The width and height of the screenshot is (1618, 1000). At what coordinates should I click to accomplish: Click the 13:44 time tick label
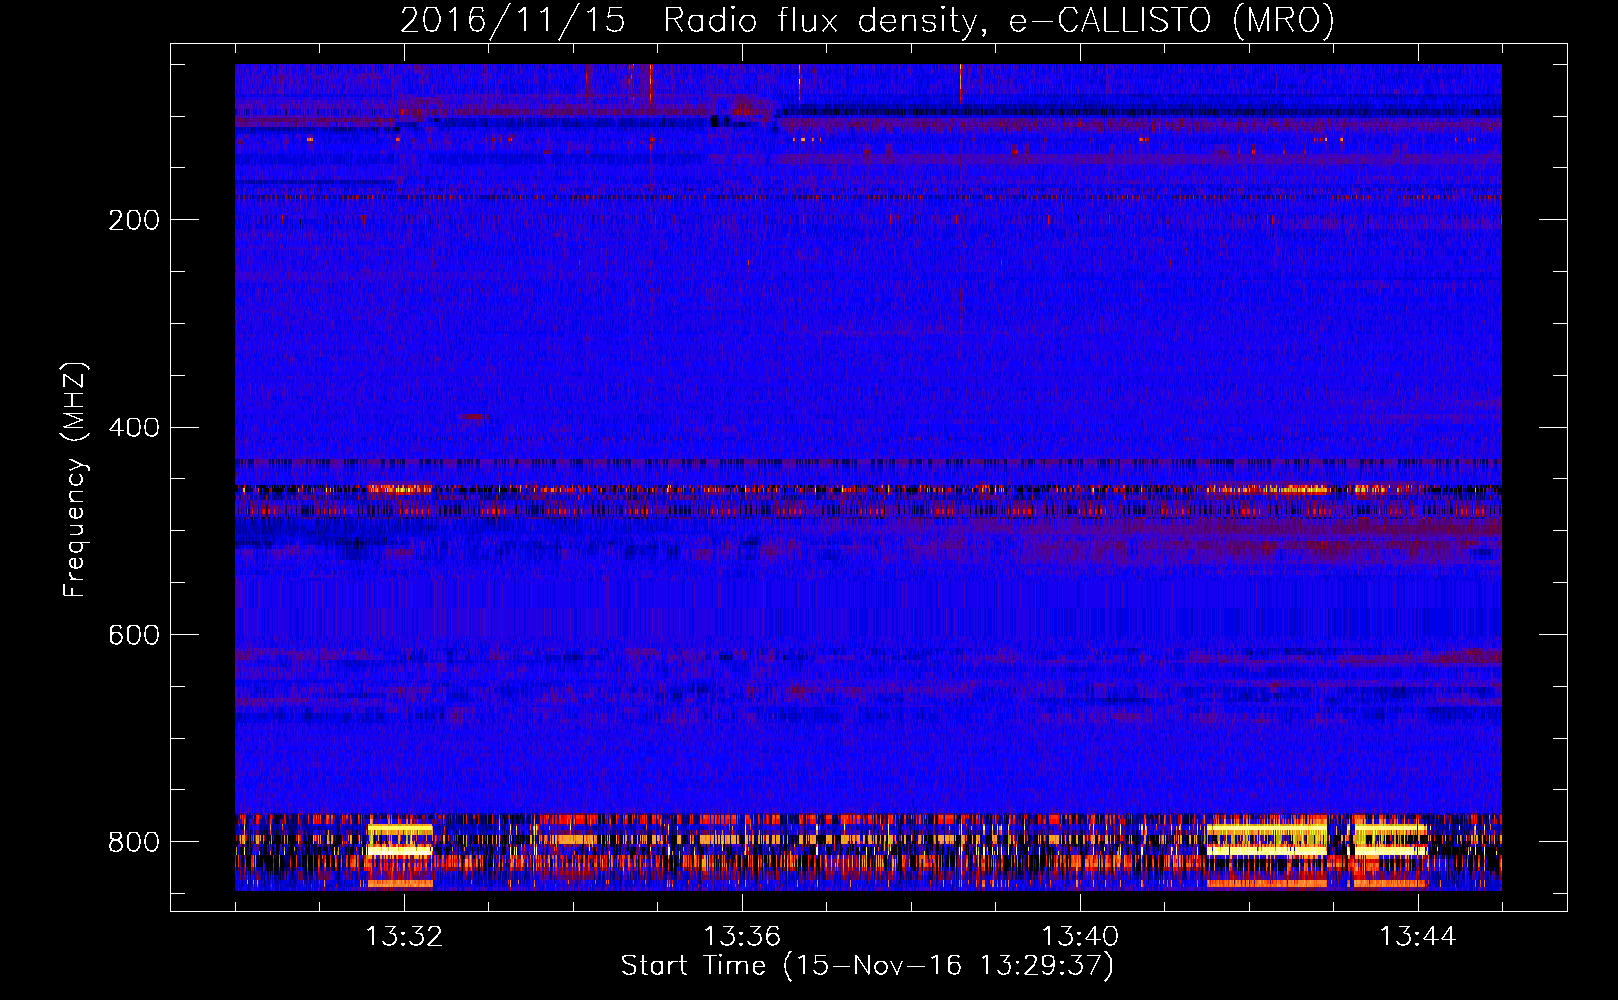coord(1418,937)
